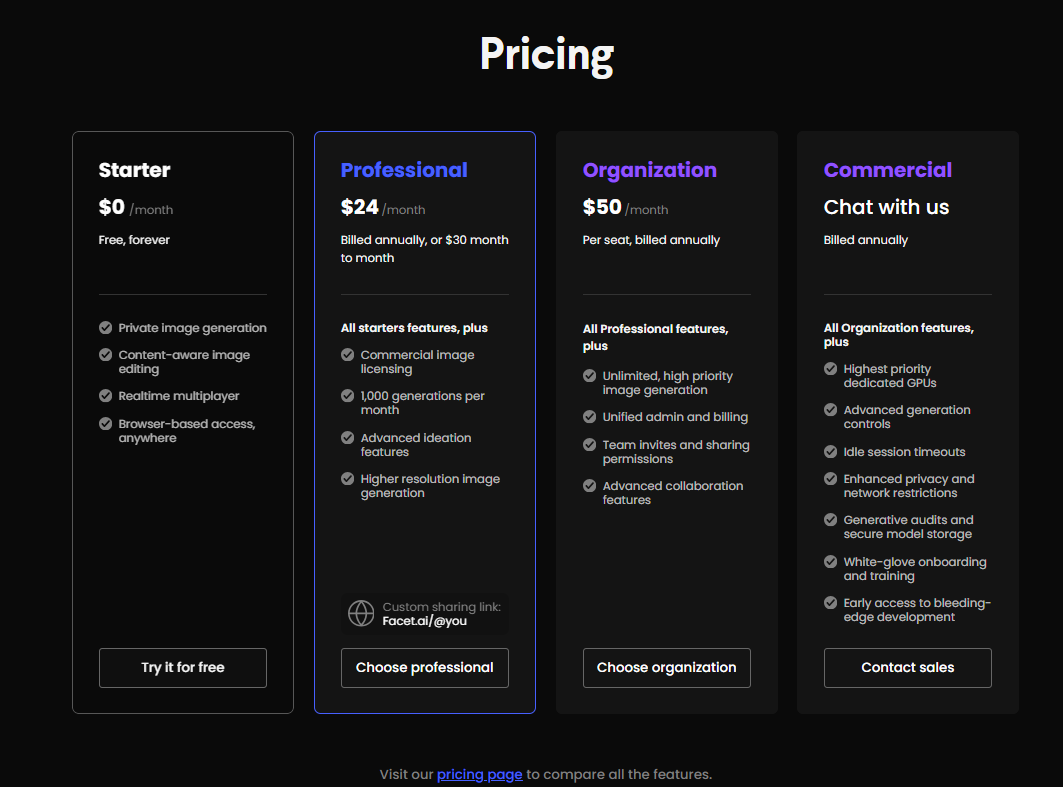Click checkmark icon next to Idle session timeouts
The width and height of the screenshot is (1063, 787).
pyautogui.click(x=830, y=451)
